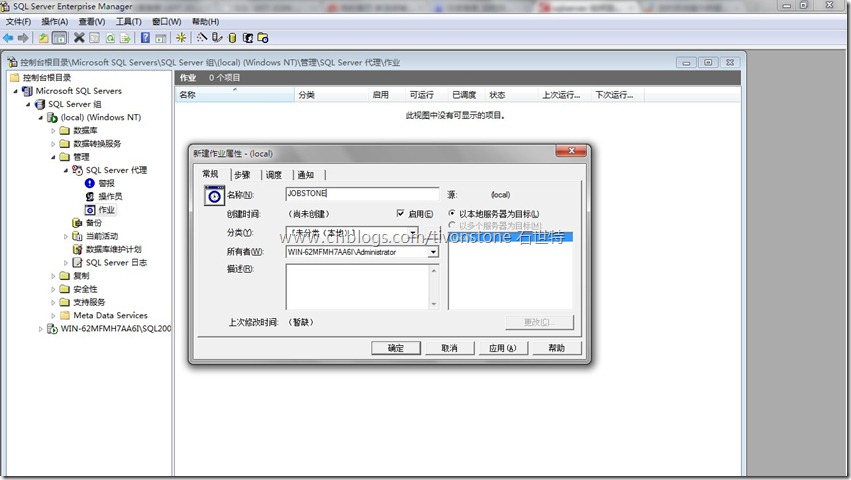
Task: Open the 工具(T) menu
Action: point(128,21)
